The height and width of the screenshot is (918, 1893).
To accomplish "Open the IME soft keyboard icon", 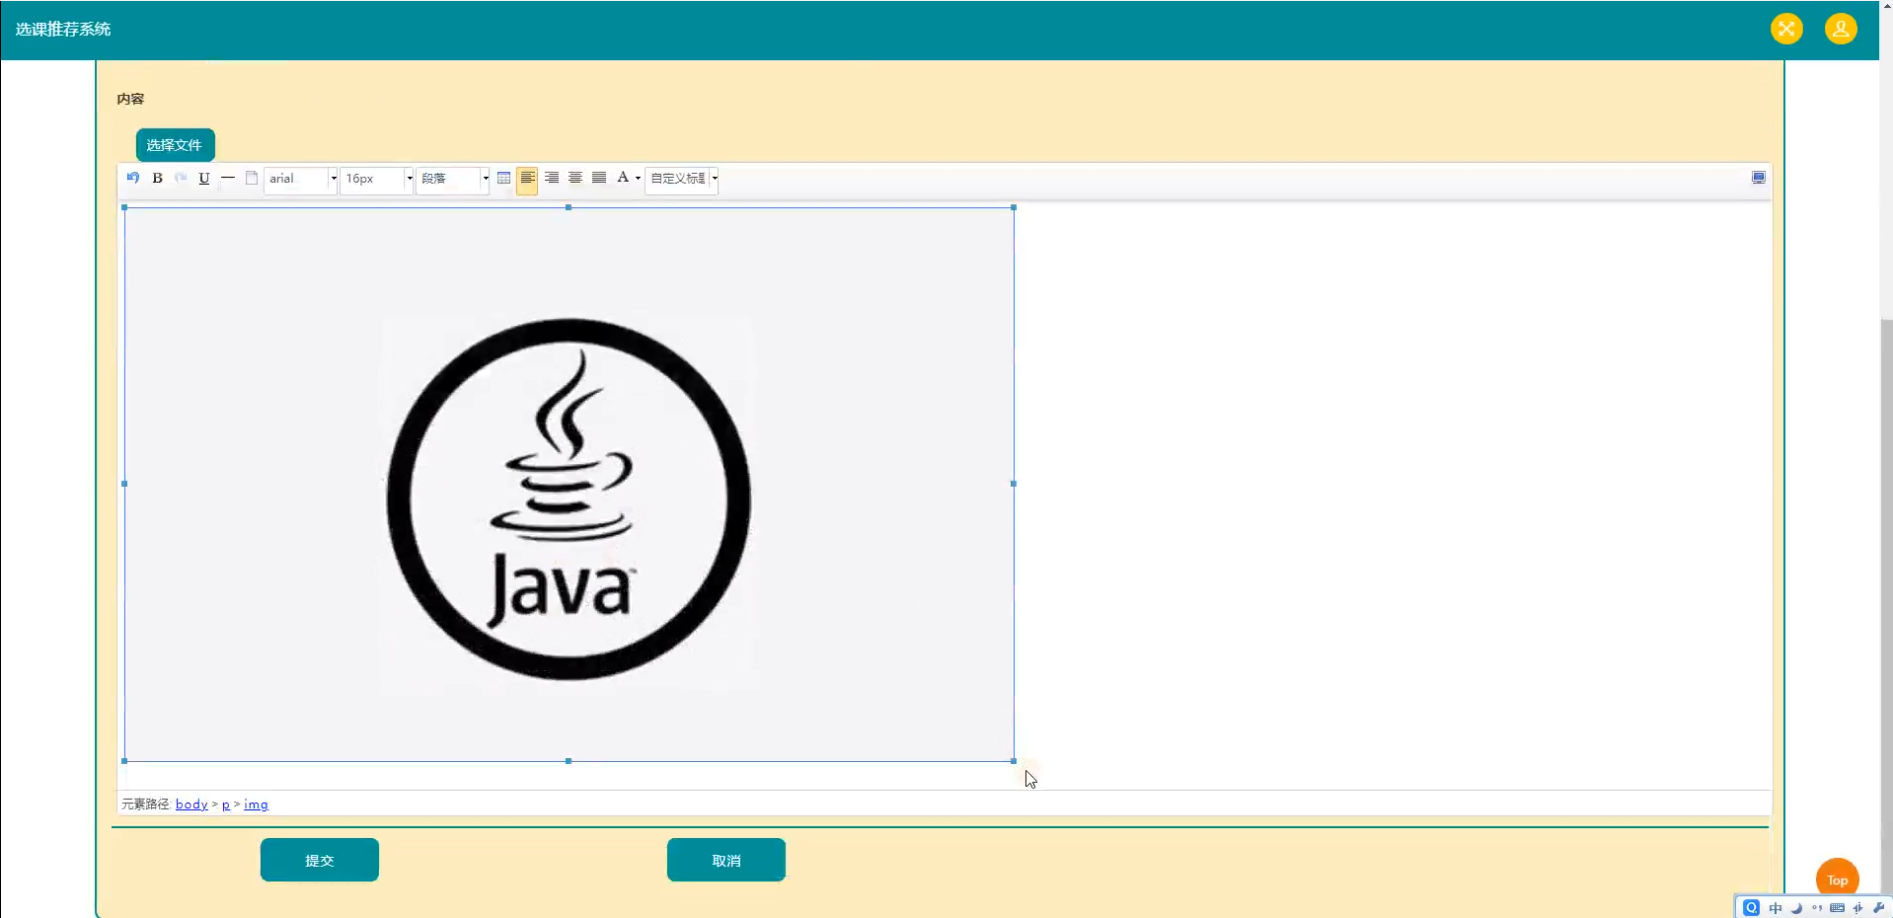I will 1837,908.
